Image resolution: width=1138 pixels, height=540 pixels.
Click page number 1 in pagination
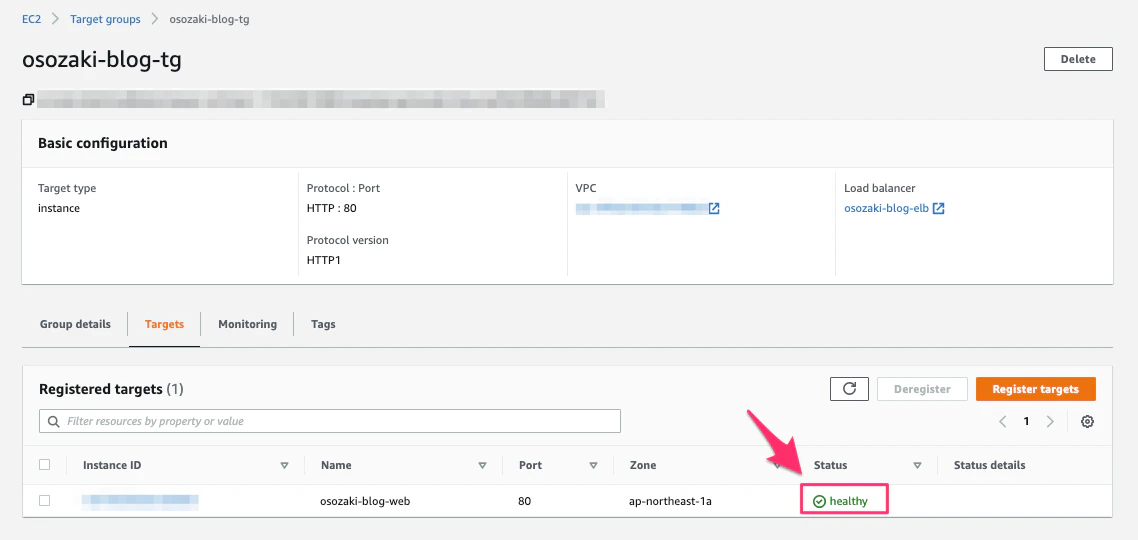tap(1026, 421)
